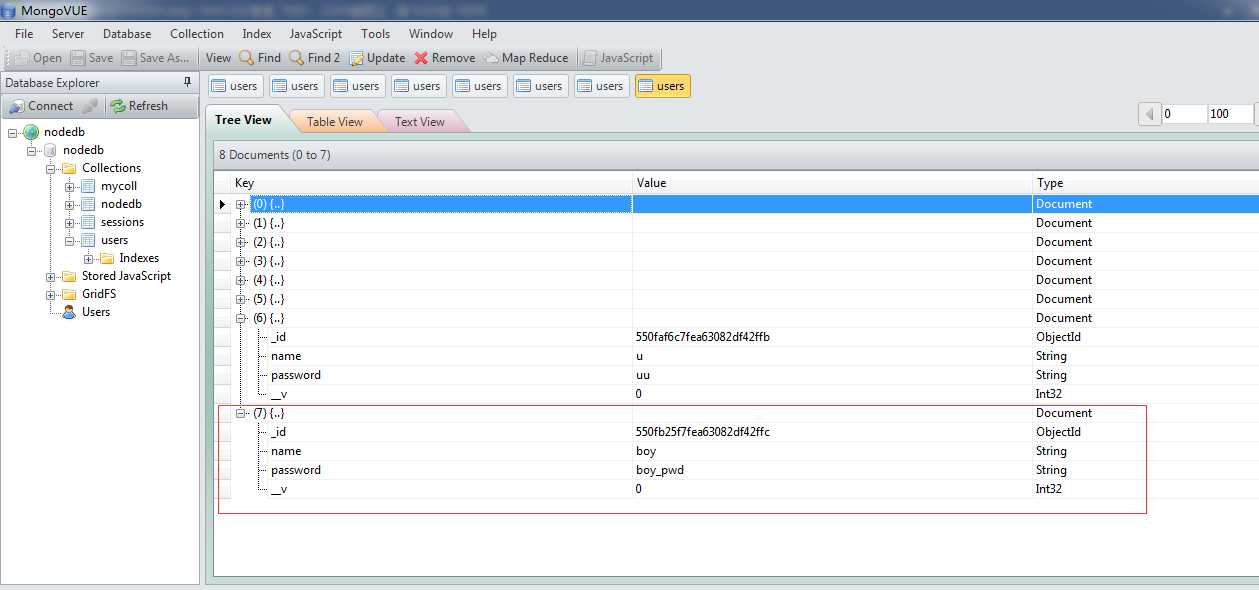
Task: Click the limit input field showing 100
Action: 1230,114
